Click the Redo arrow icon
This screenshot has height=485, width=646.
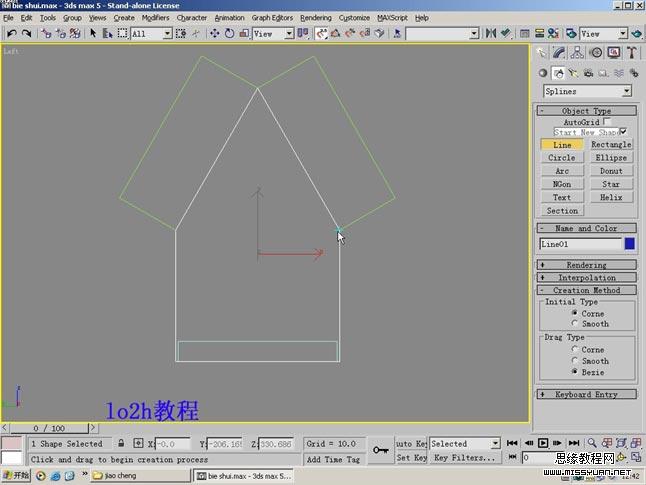pyautogui.click(x=26, y=33)
